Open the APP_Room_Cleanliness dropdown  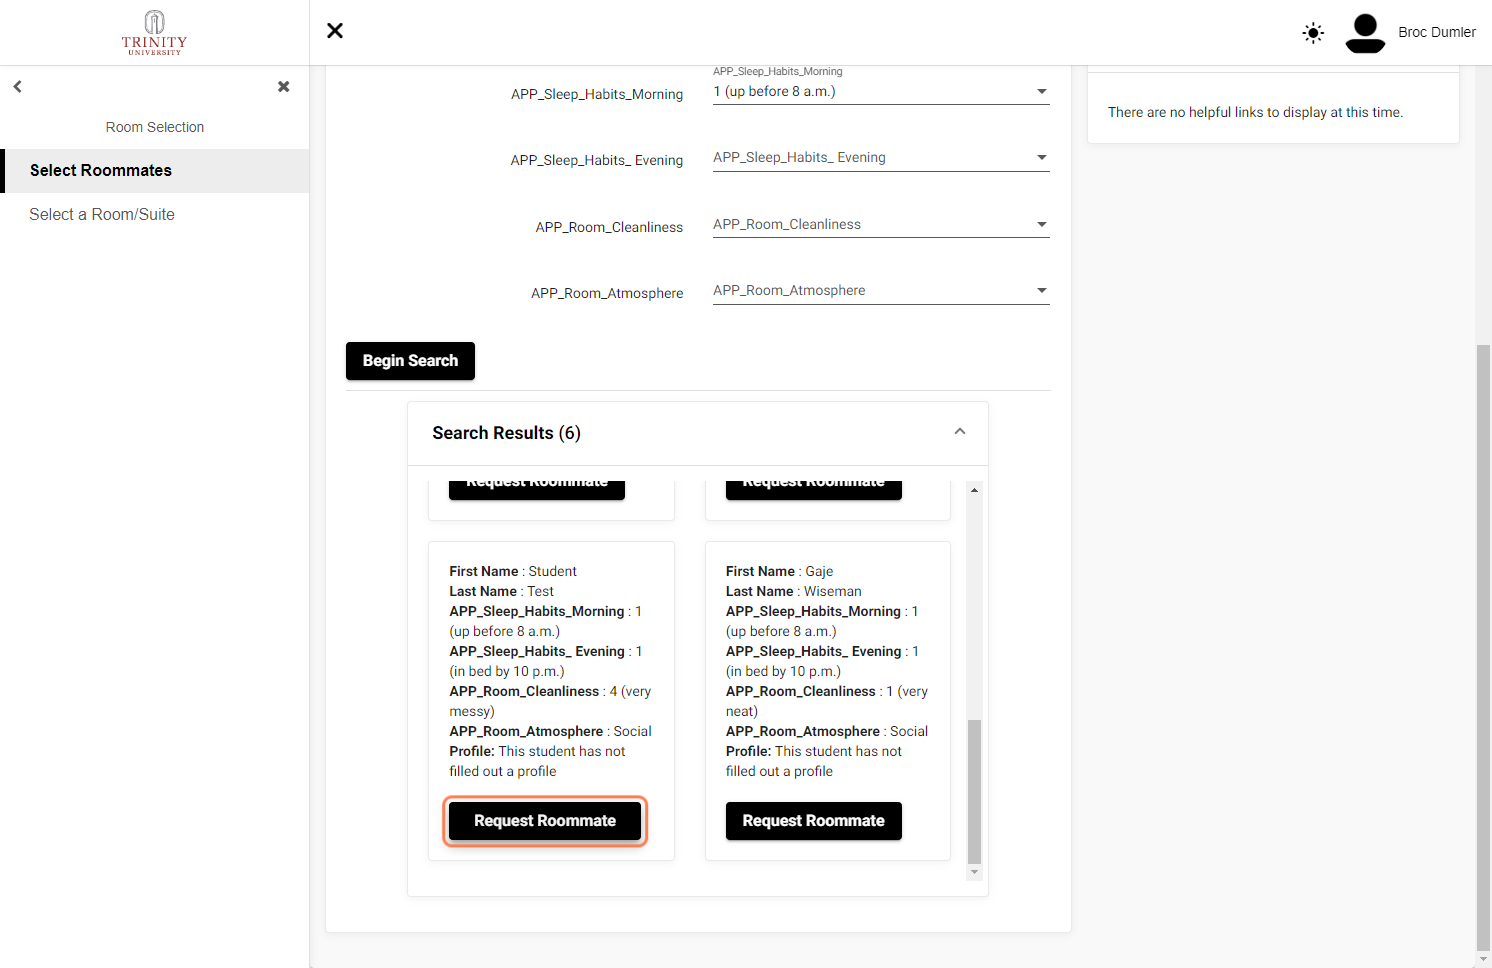881,224
